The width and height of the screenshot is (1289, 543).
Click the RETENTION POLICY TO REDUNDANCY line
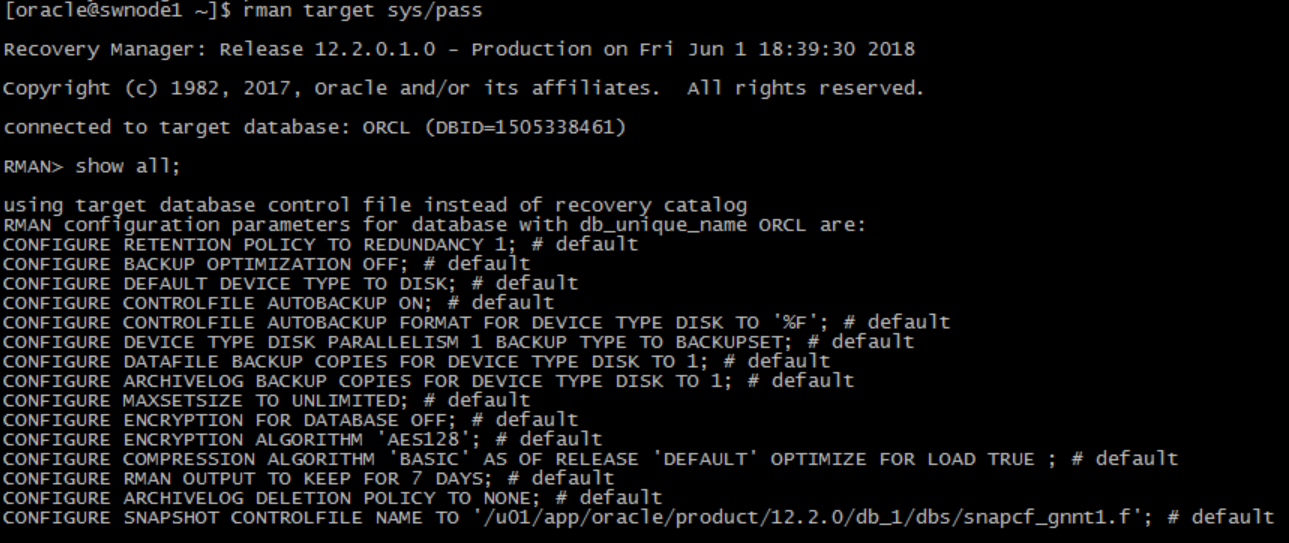click(x=321, y=244)
